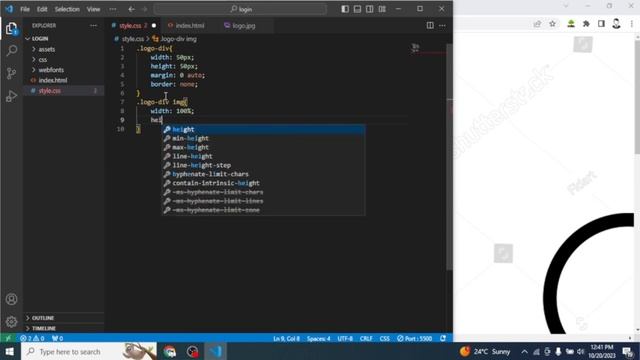Click style.css in the breadcrumb
This screenshot has width=640, height=360.
[133, 39]
